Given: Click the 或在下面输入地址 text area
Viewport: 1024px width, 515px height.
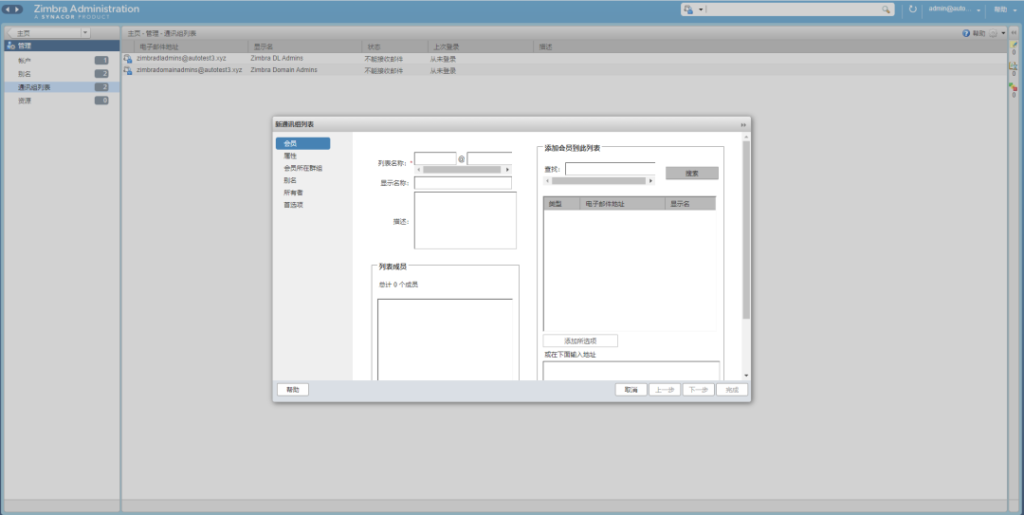Looking at the screenshot, I should 631,371.
